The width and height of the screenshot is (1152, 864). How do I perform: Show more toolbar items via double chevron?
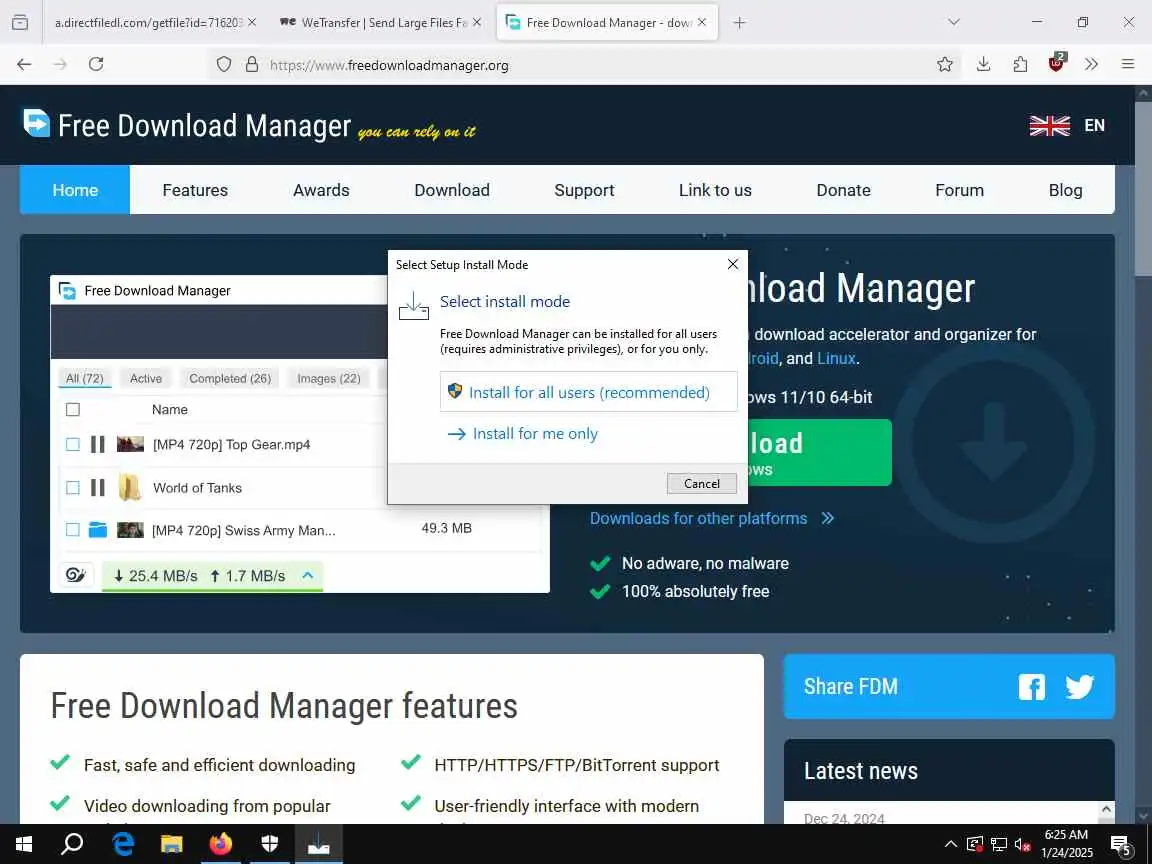click(x=1092, y=65)
